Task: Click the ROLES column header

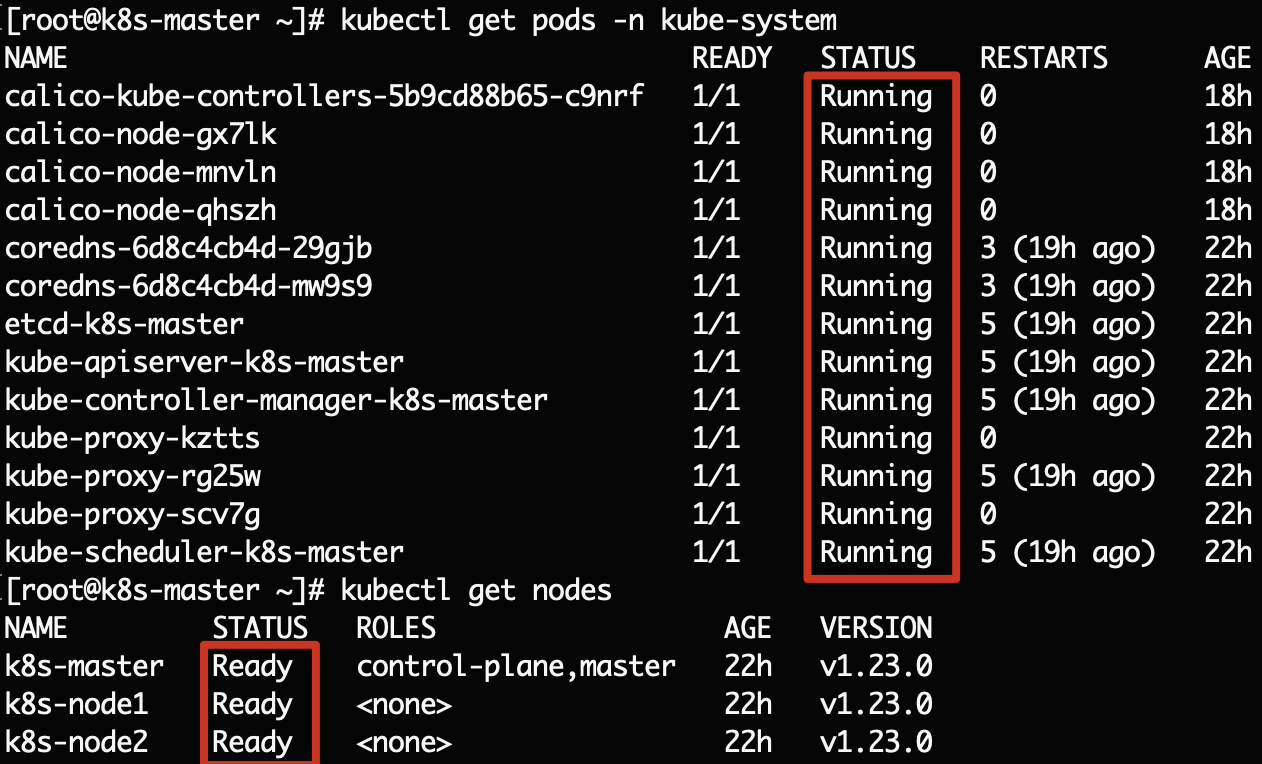Action: coord(396,628)
